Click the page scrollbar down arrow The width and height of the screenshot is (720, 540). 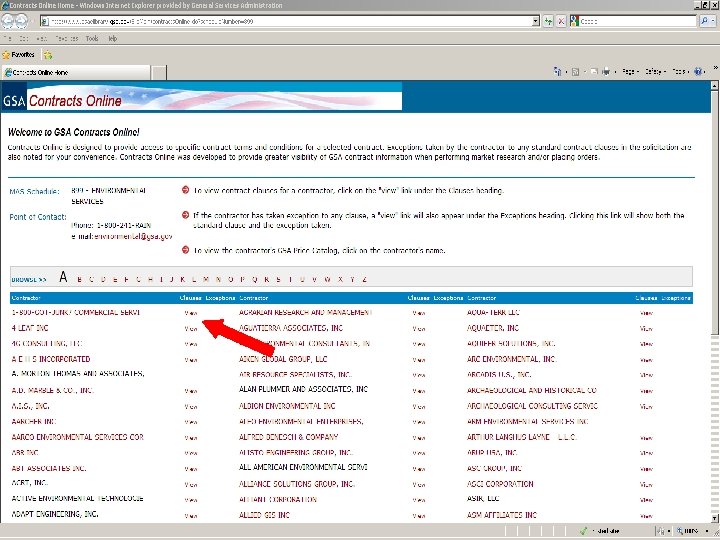coord(714,518)
